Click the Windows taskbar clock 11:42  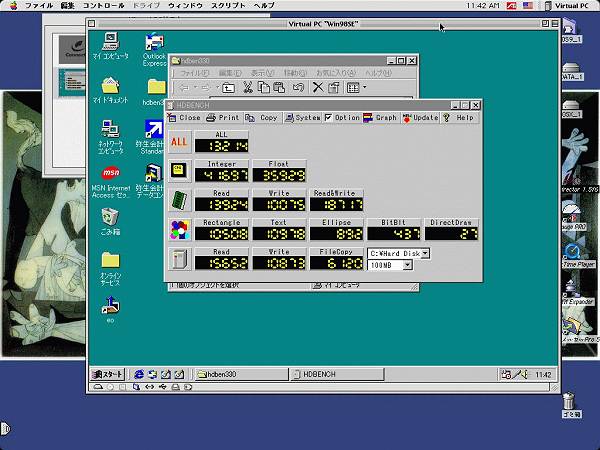point(543,375)
